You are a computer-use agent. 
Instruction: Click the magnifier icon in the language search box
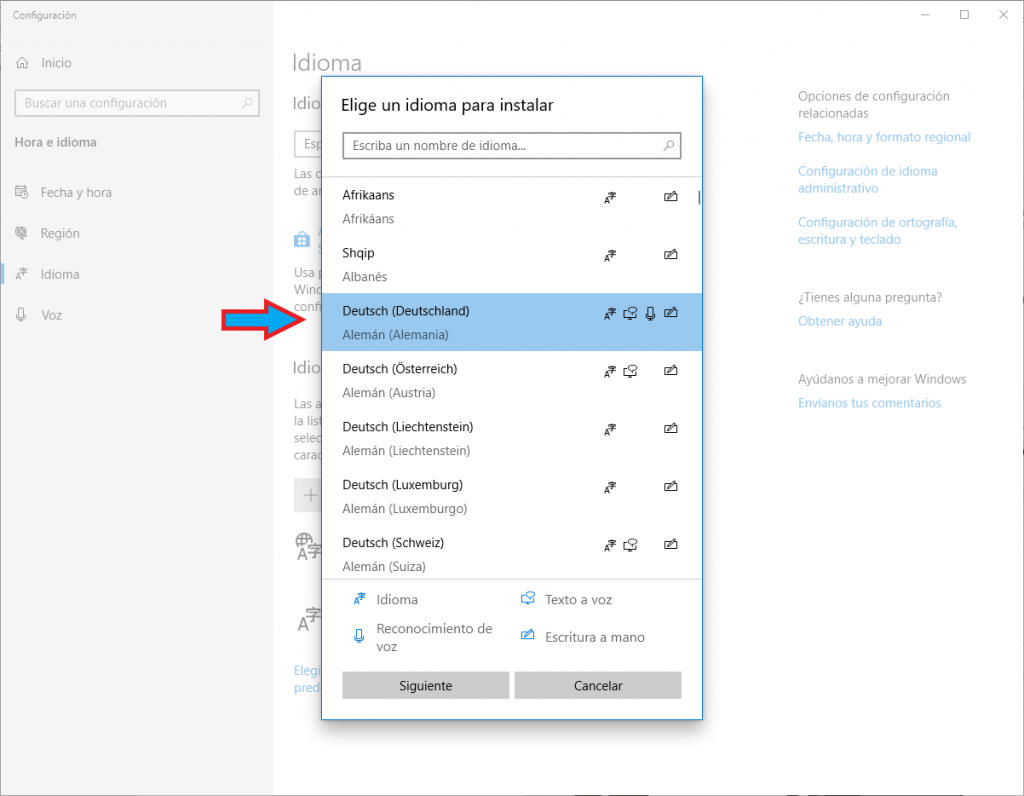pos(670,146)
